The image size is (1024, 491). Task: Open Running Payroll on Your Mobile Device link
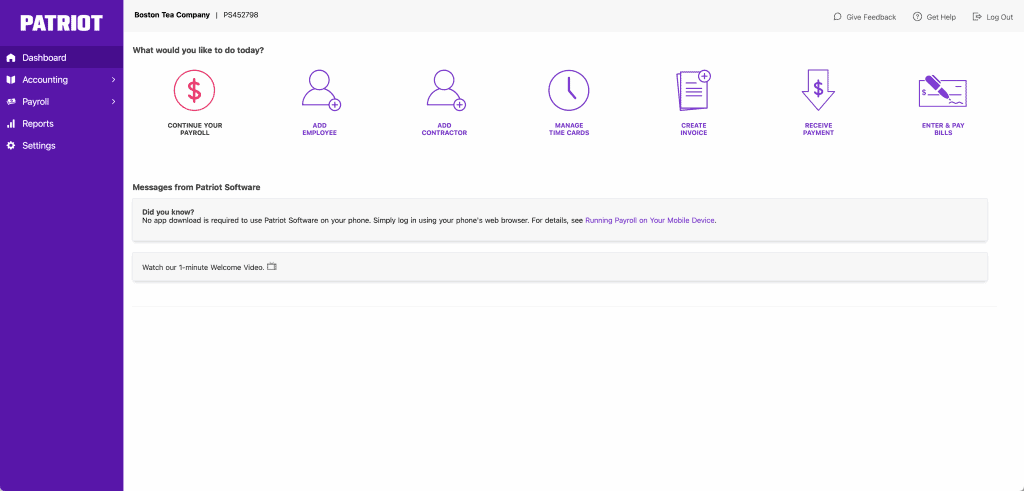[650, 221]
